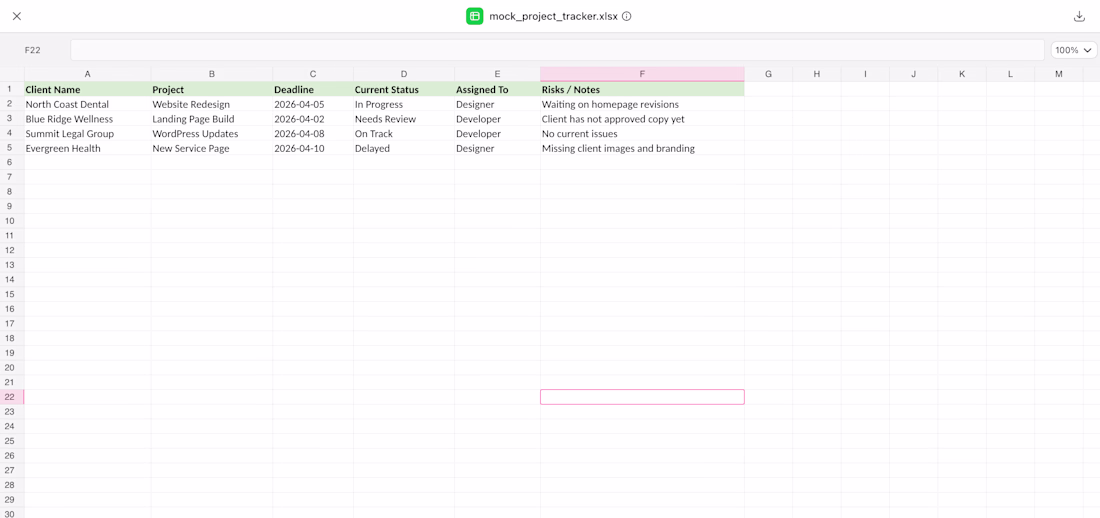
Task: Click the 'Deadline' header cell
Action: [313, 89]
